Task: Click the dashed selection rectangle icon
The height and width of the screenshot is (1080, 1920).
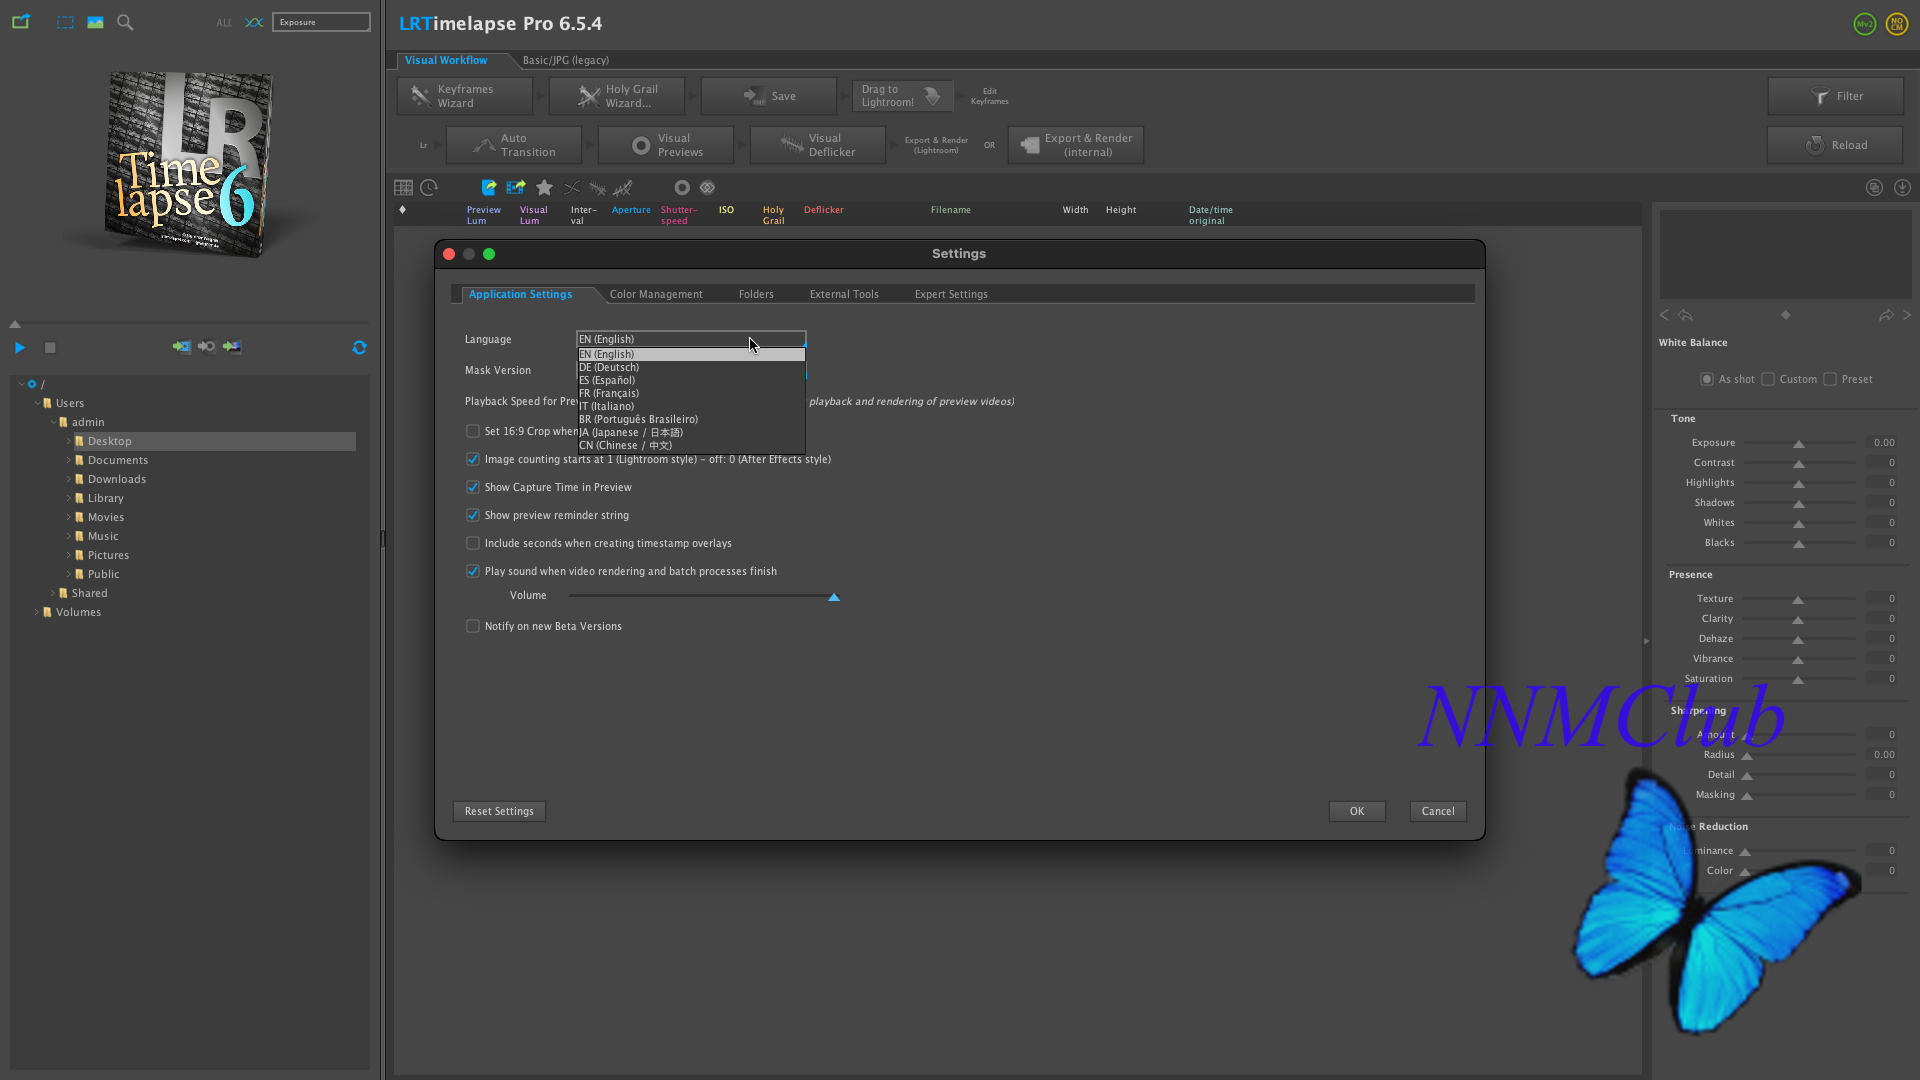Action: point(65,22)
